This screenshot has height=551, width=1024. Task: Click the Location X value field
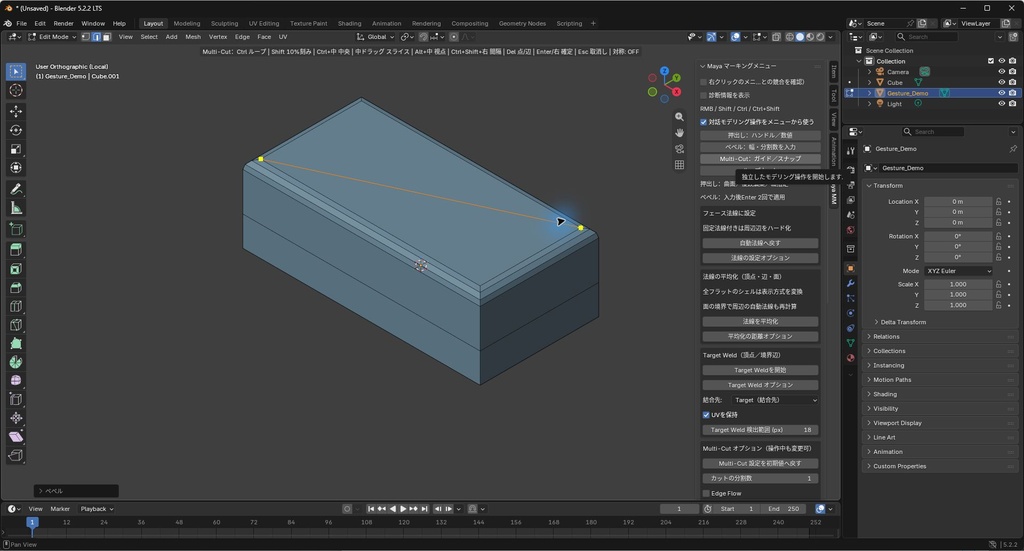tap(958, 202)
